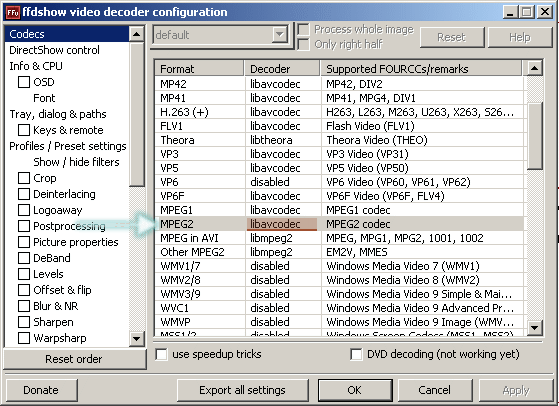Toggle the Levels checkbox
Viewport: 559px width, 406px height.
point(24,274)
